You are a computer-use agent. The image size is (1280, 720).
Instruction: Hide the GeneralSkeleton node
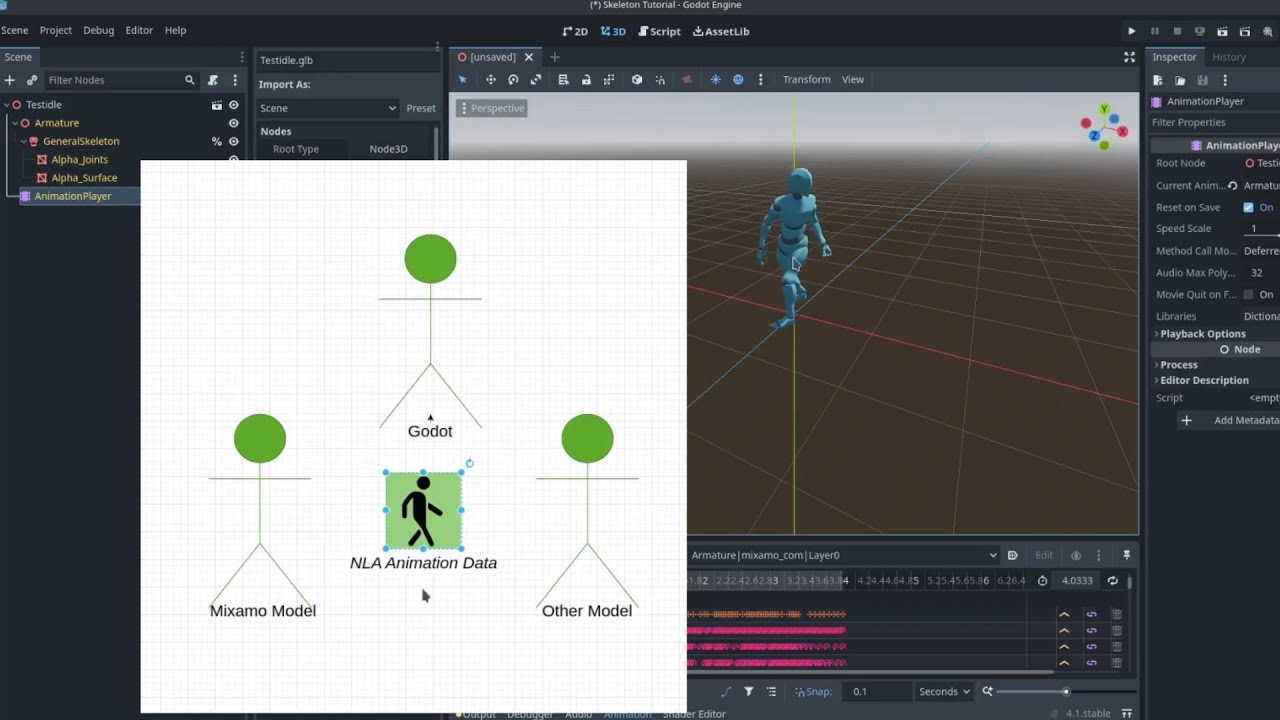(x=234, y=142)
